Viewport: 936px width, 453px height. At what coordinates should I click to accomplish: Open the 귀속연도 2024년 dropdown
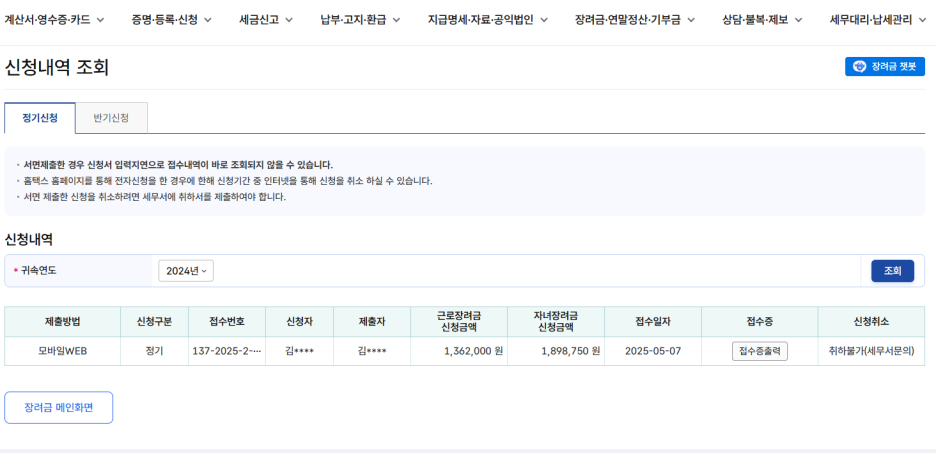(186, 271)
